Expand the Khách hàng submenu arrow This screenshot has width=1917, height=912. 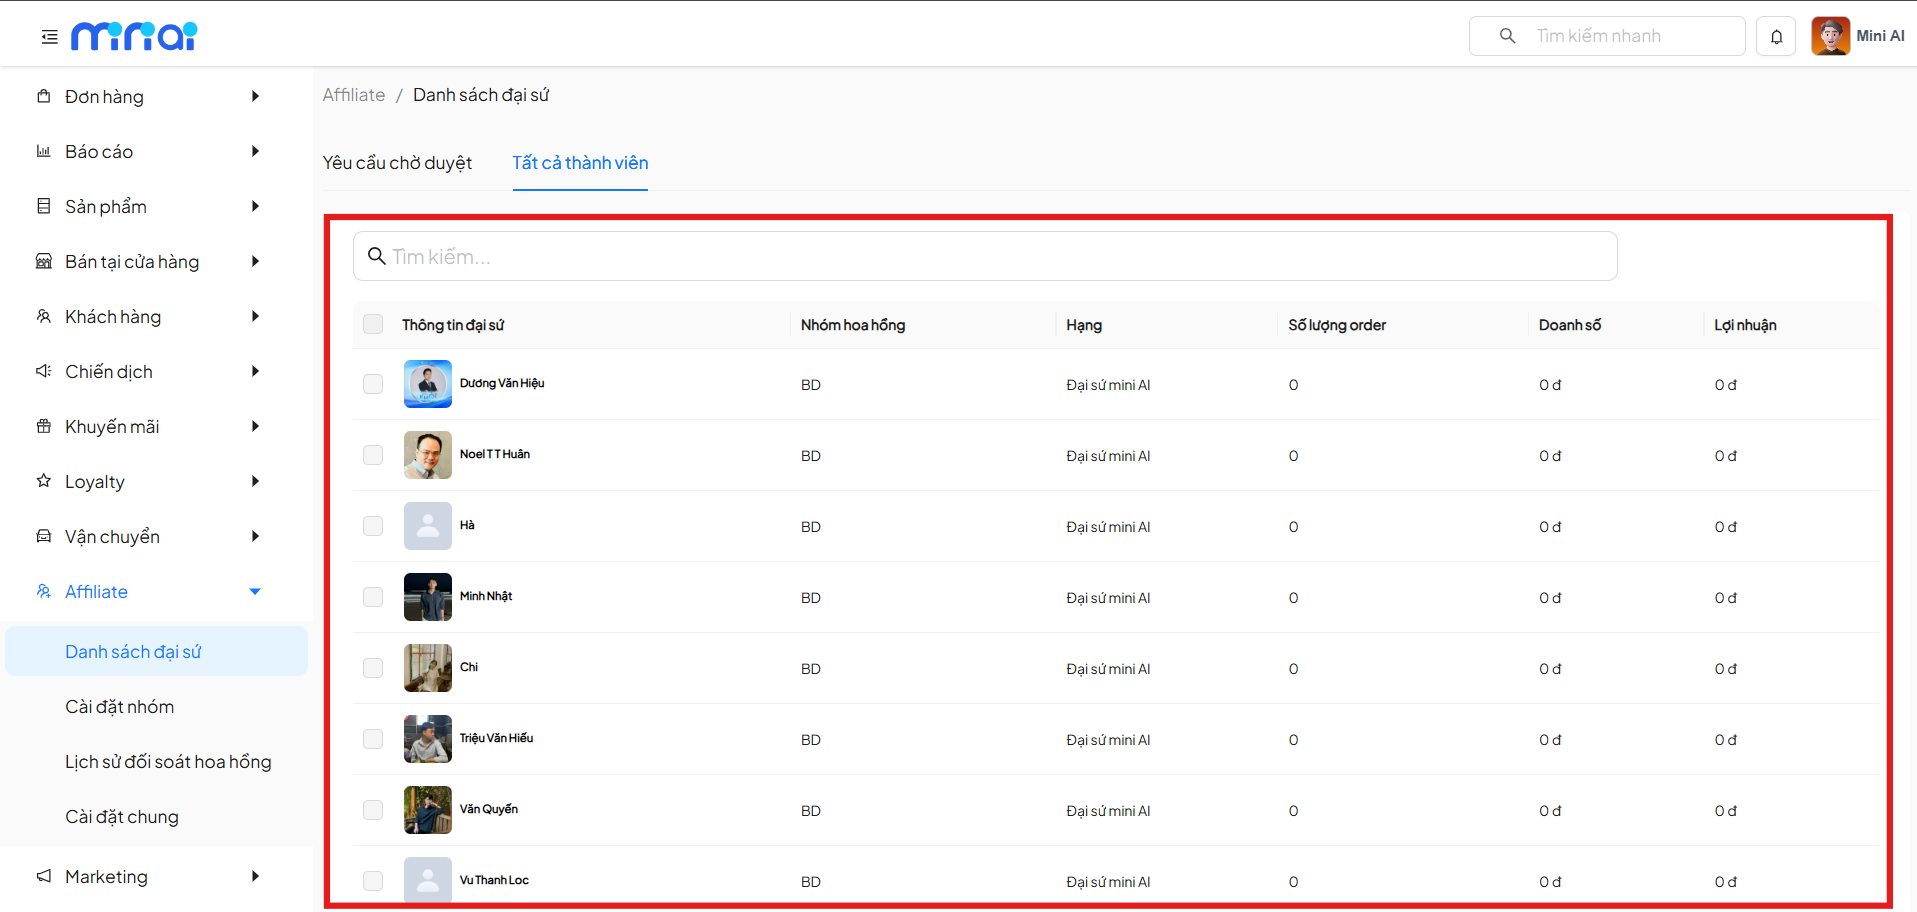(255, 317)
